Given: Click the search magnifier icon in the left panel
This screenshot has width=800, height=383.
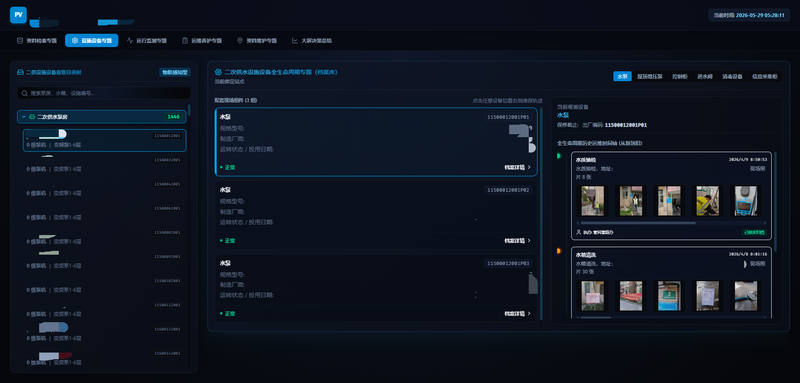Looking at the screenshot, I should pyautogui.click(x=24, y=93).
